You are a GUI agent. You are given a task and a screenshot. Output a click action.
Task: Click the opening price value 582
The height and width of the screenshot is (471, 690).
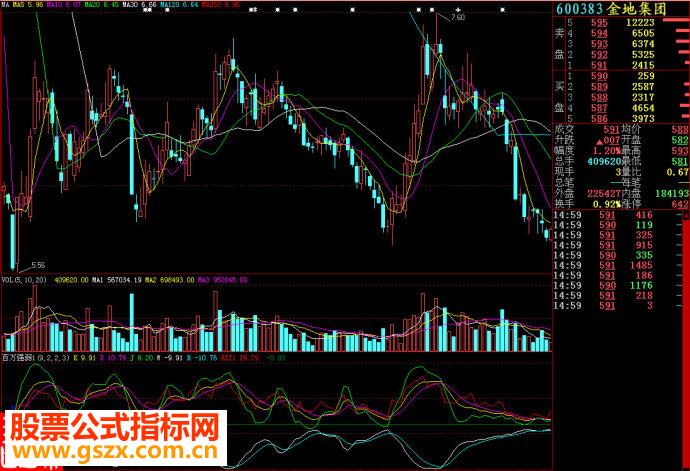click(x=680, y=140)
